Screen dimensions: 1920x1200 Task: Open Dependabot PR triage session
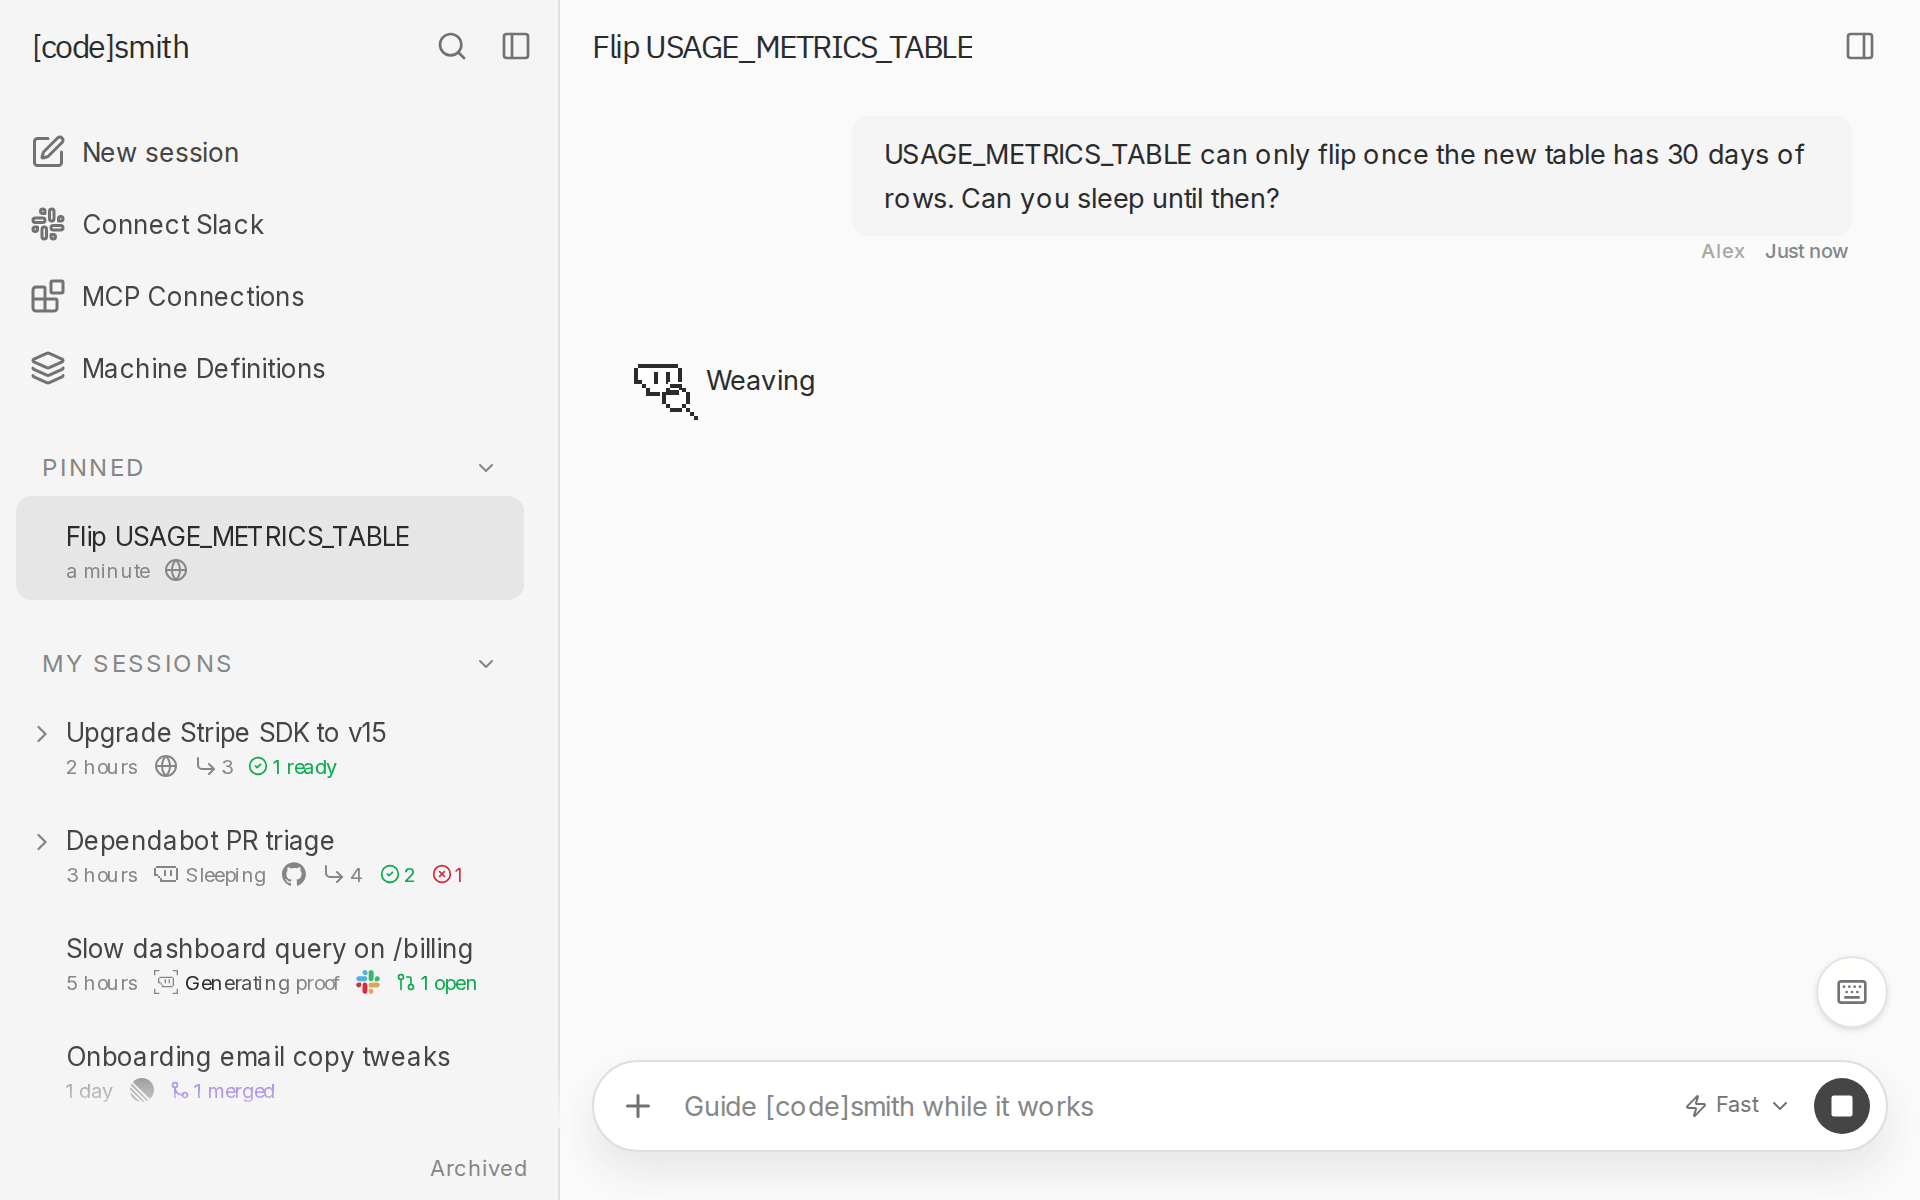pyautogui.click(x=200, y=840)
